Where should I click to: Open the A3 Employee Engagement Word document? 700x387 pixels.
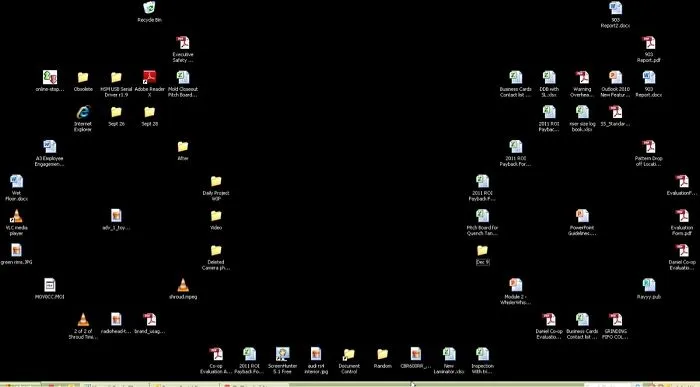click(x=50, y=146)
